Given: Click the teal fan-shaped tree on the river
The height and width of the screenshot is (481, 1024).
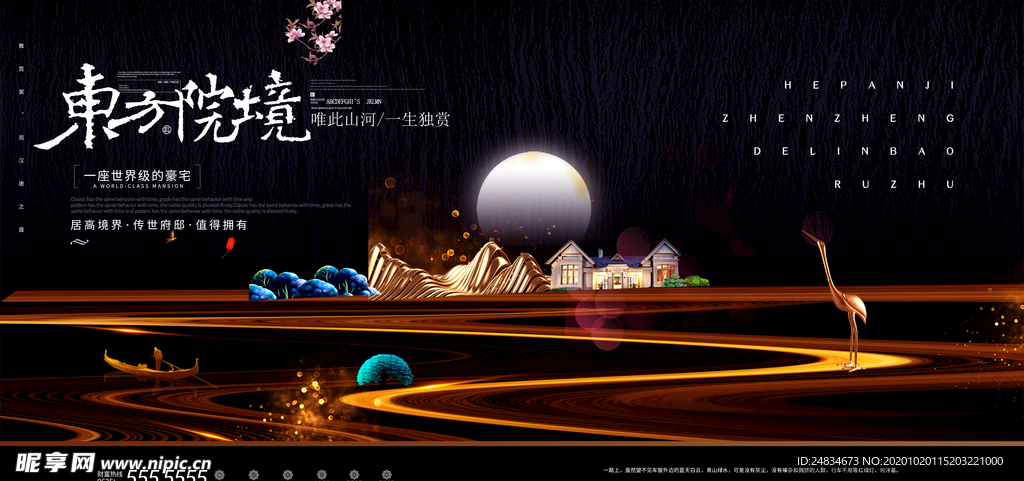Looking at the screenshot, I should [385, 369].
